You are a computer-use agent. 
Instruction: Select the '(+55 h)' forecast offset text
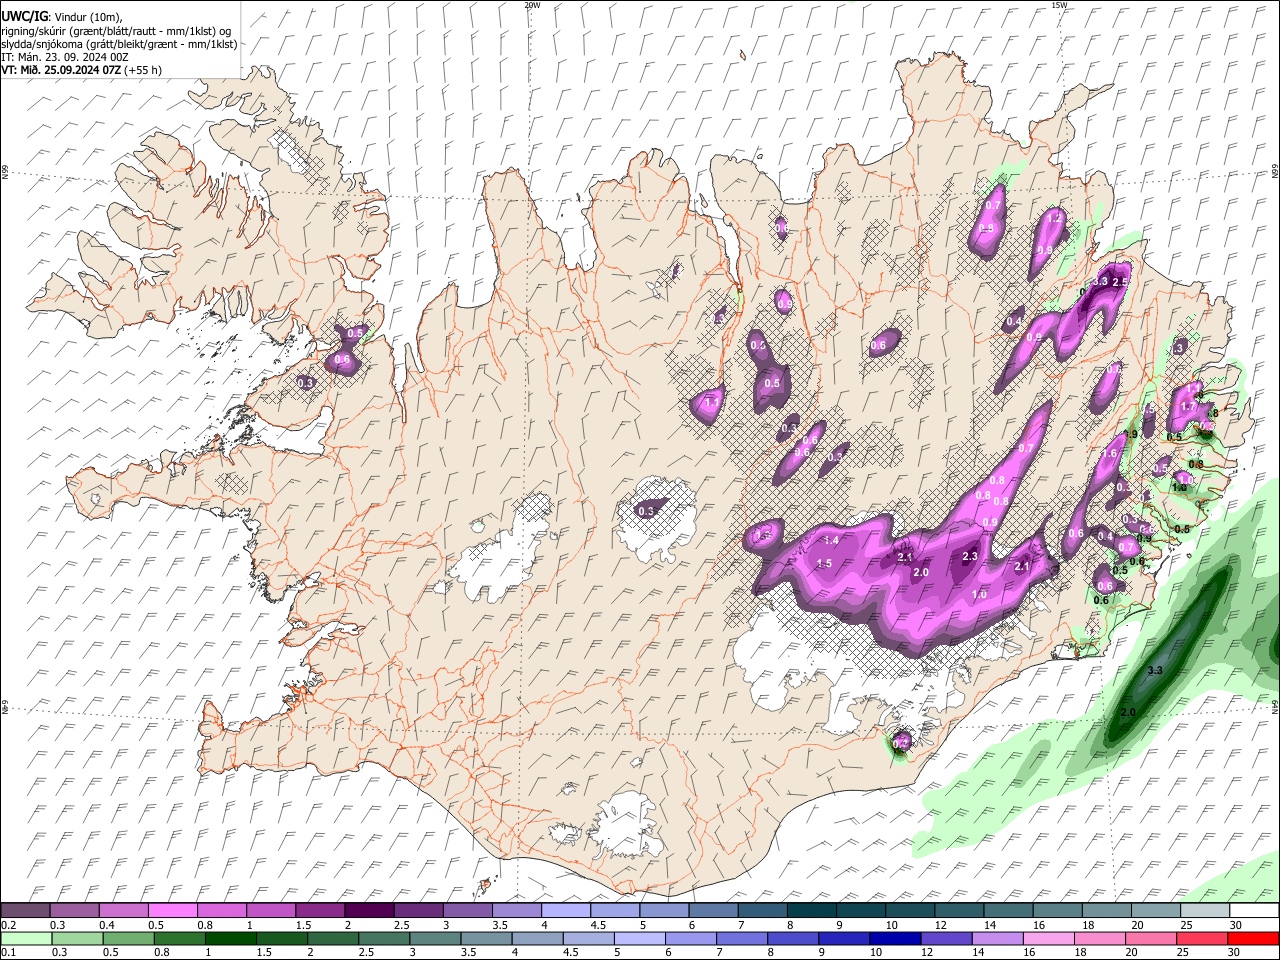click(x=143, y=70)
